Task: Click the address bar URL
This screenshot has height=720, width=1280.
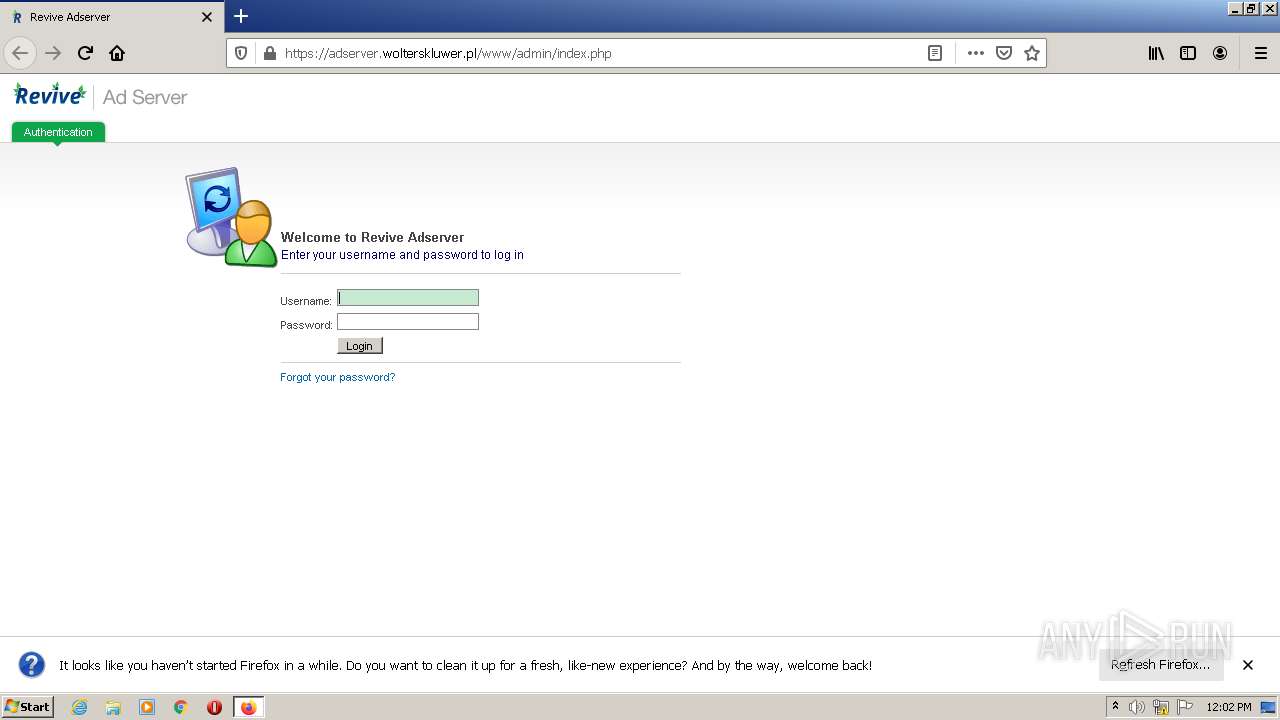Action: 448,54
